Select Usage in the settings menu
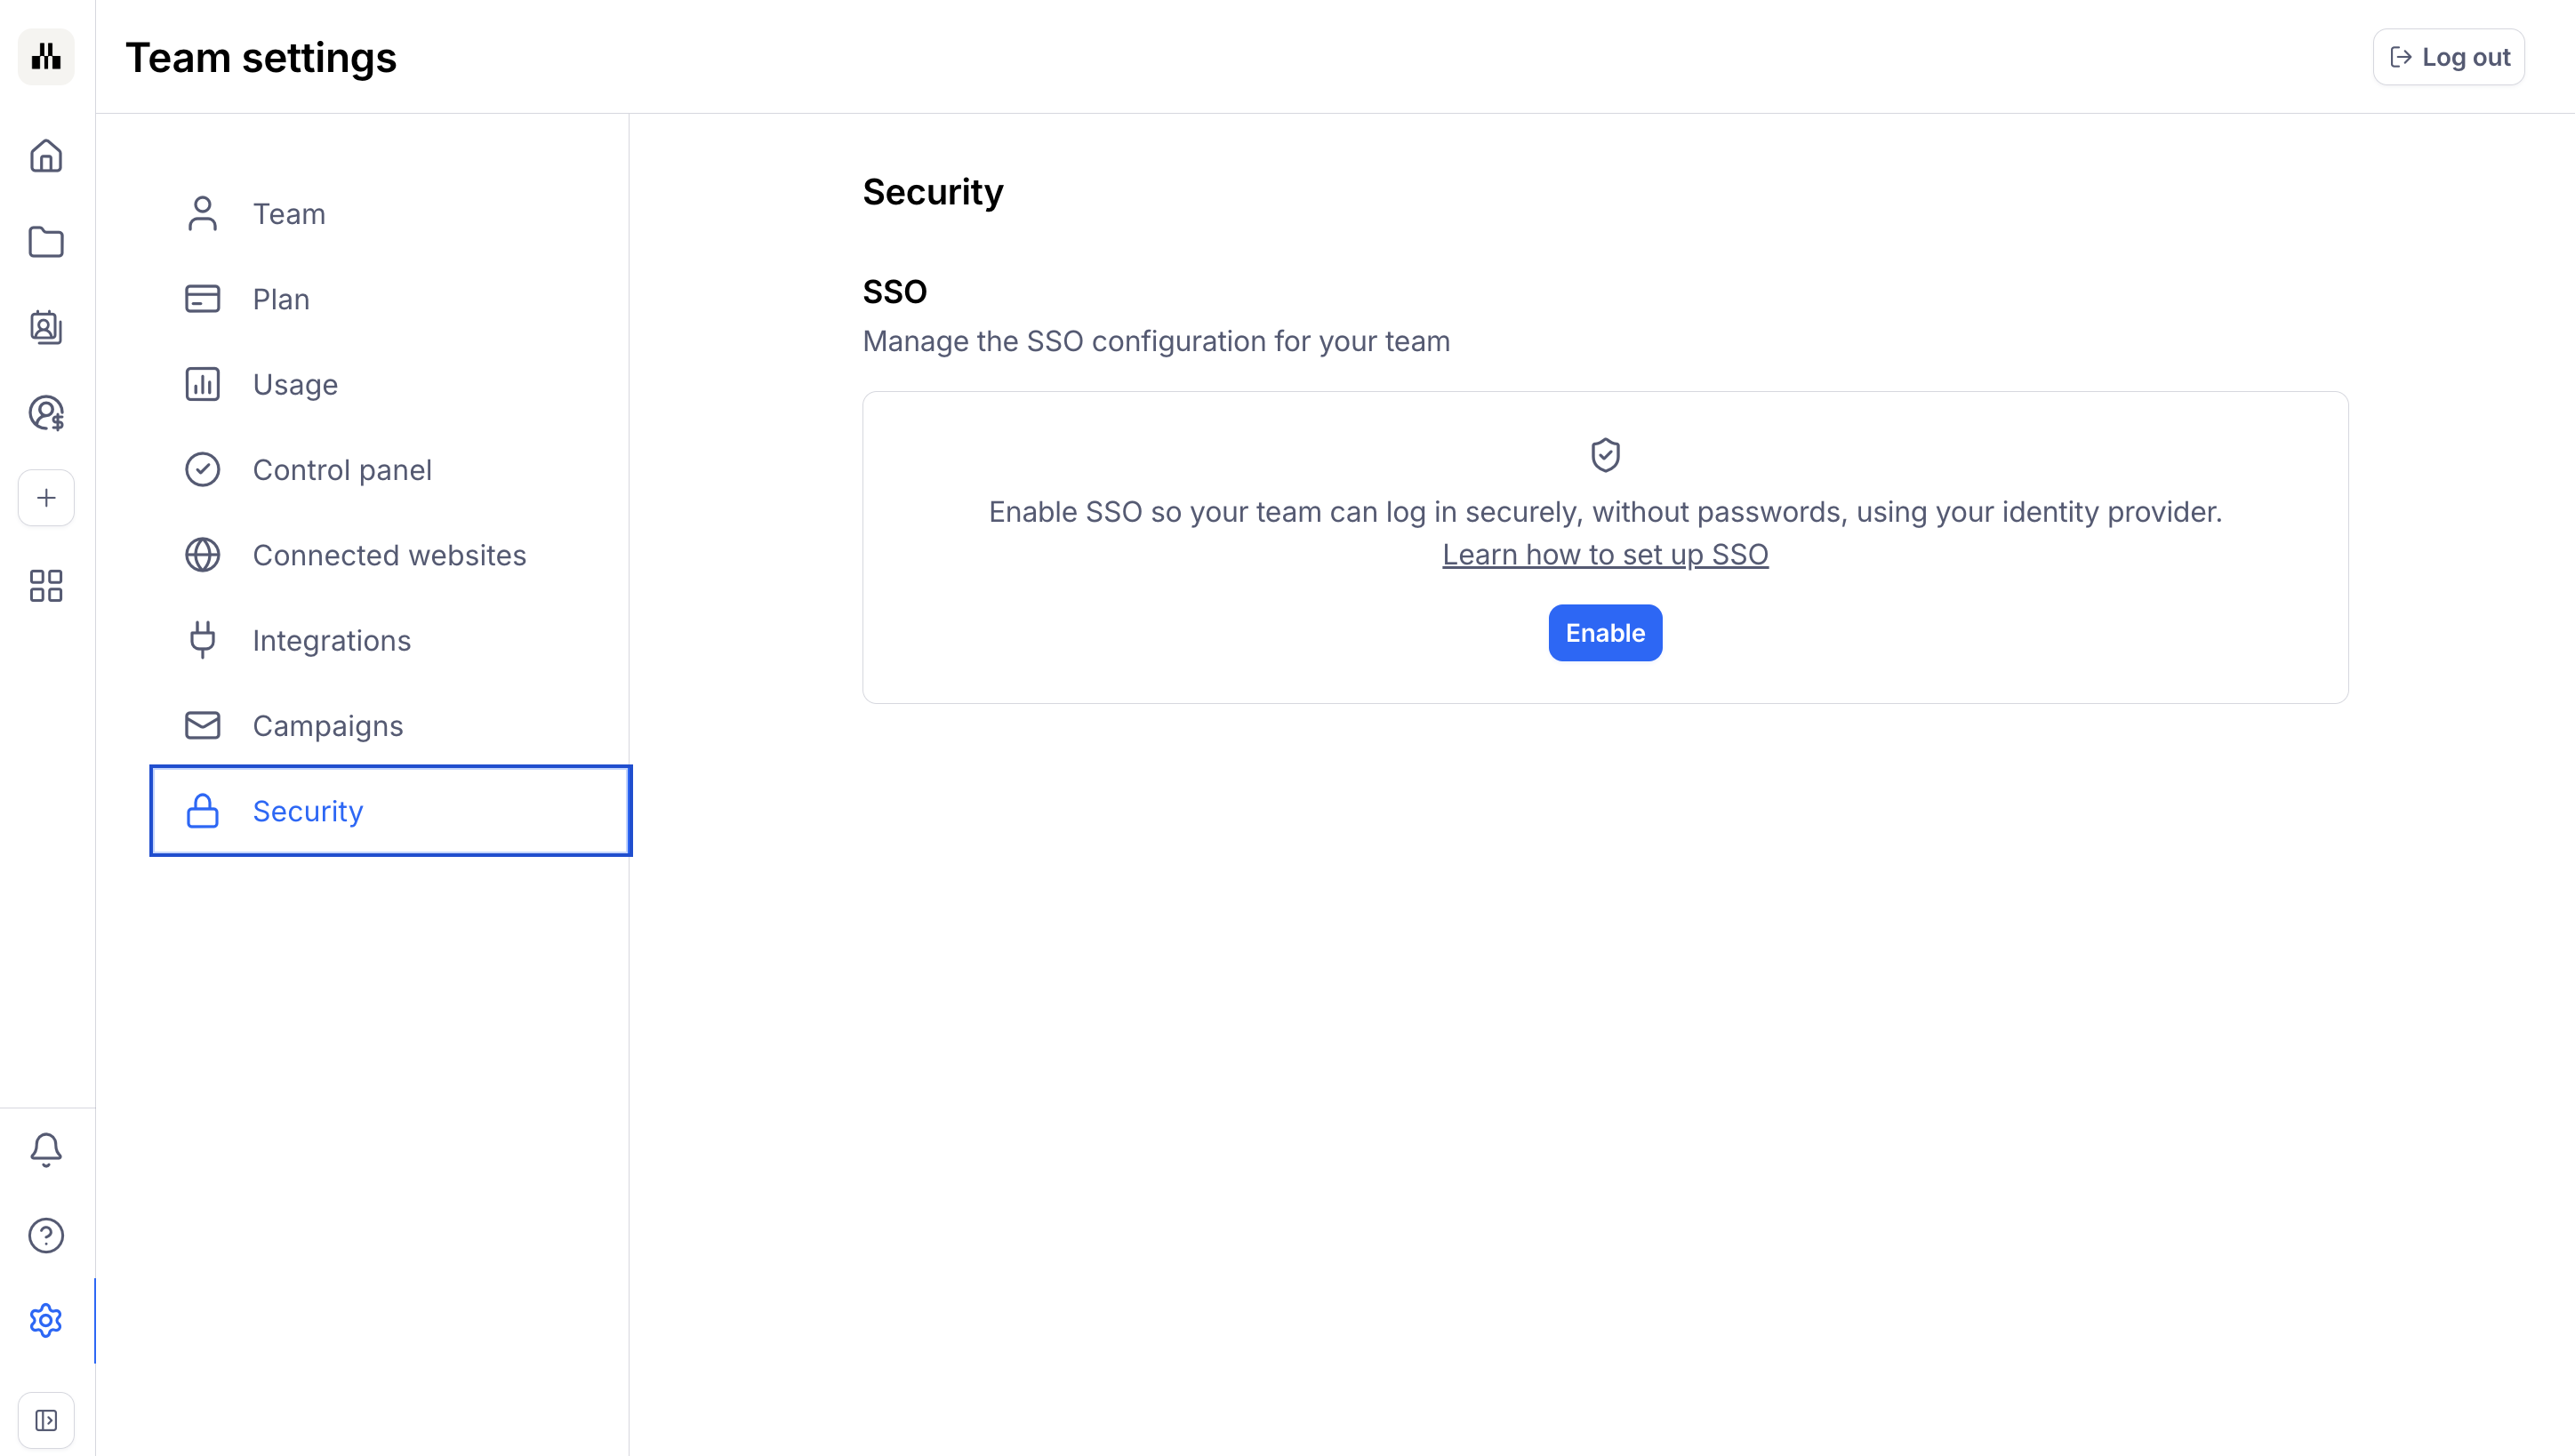This screenshot has height=1456, width=2575. coord(295,384)
